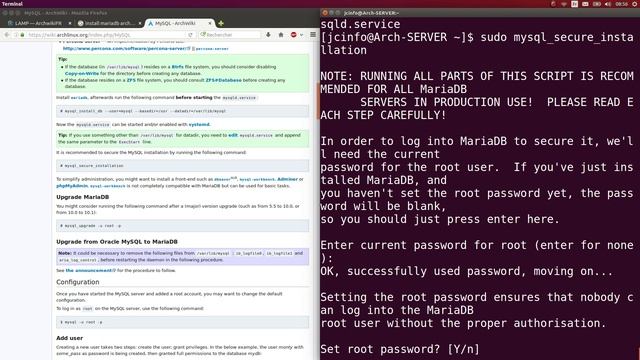Click 'Set root password? [Y/n]' prompt in terminal
The image size is (640, 360).
click(400, 349)
